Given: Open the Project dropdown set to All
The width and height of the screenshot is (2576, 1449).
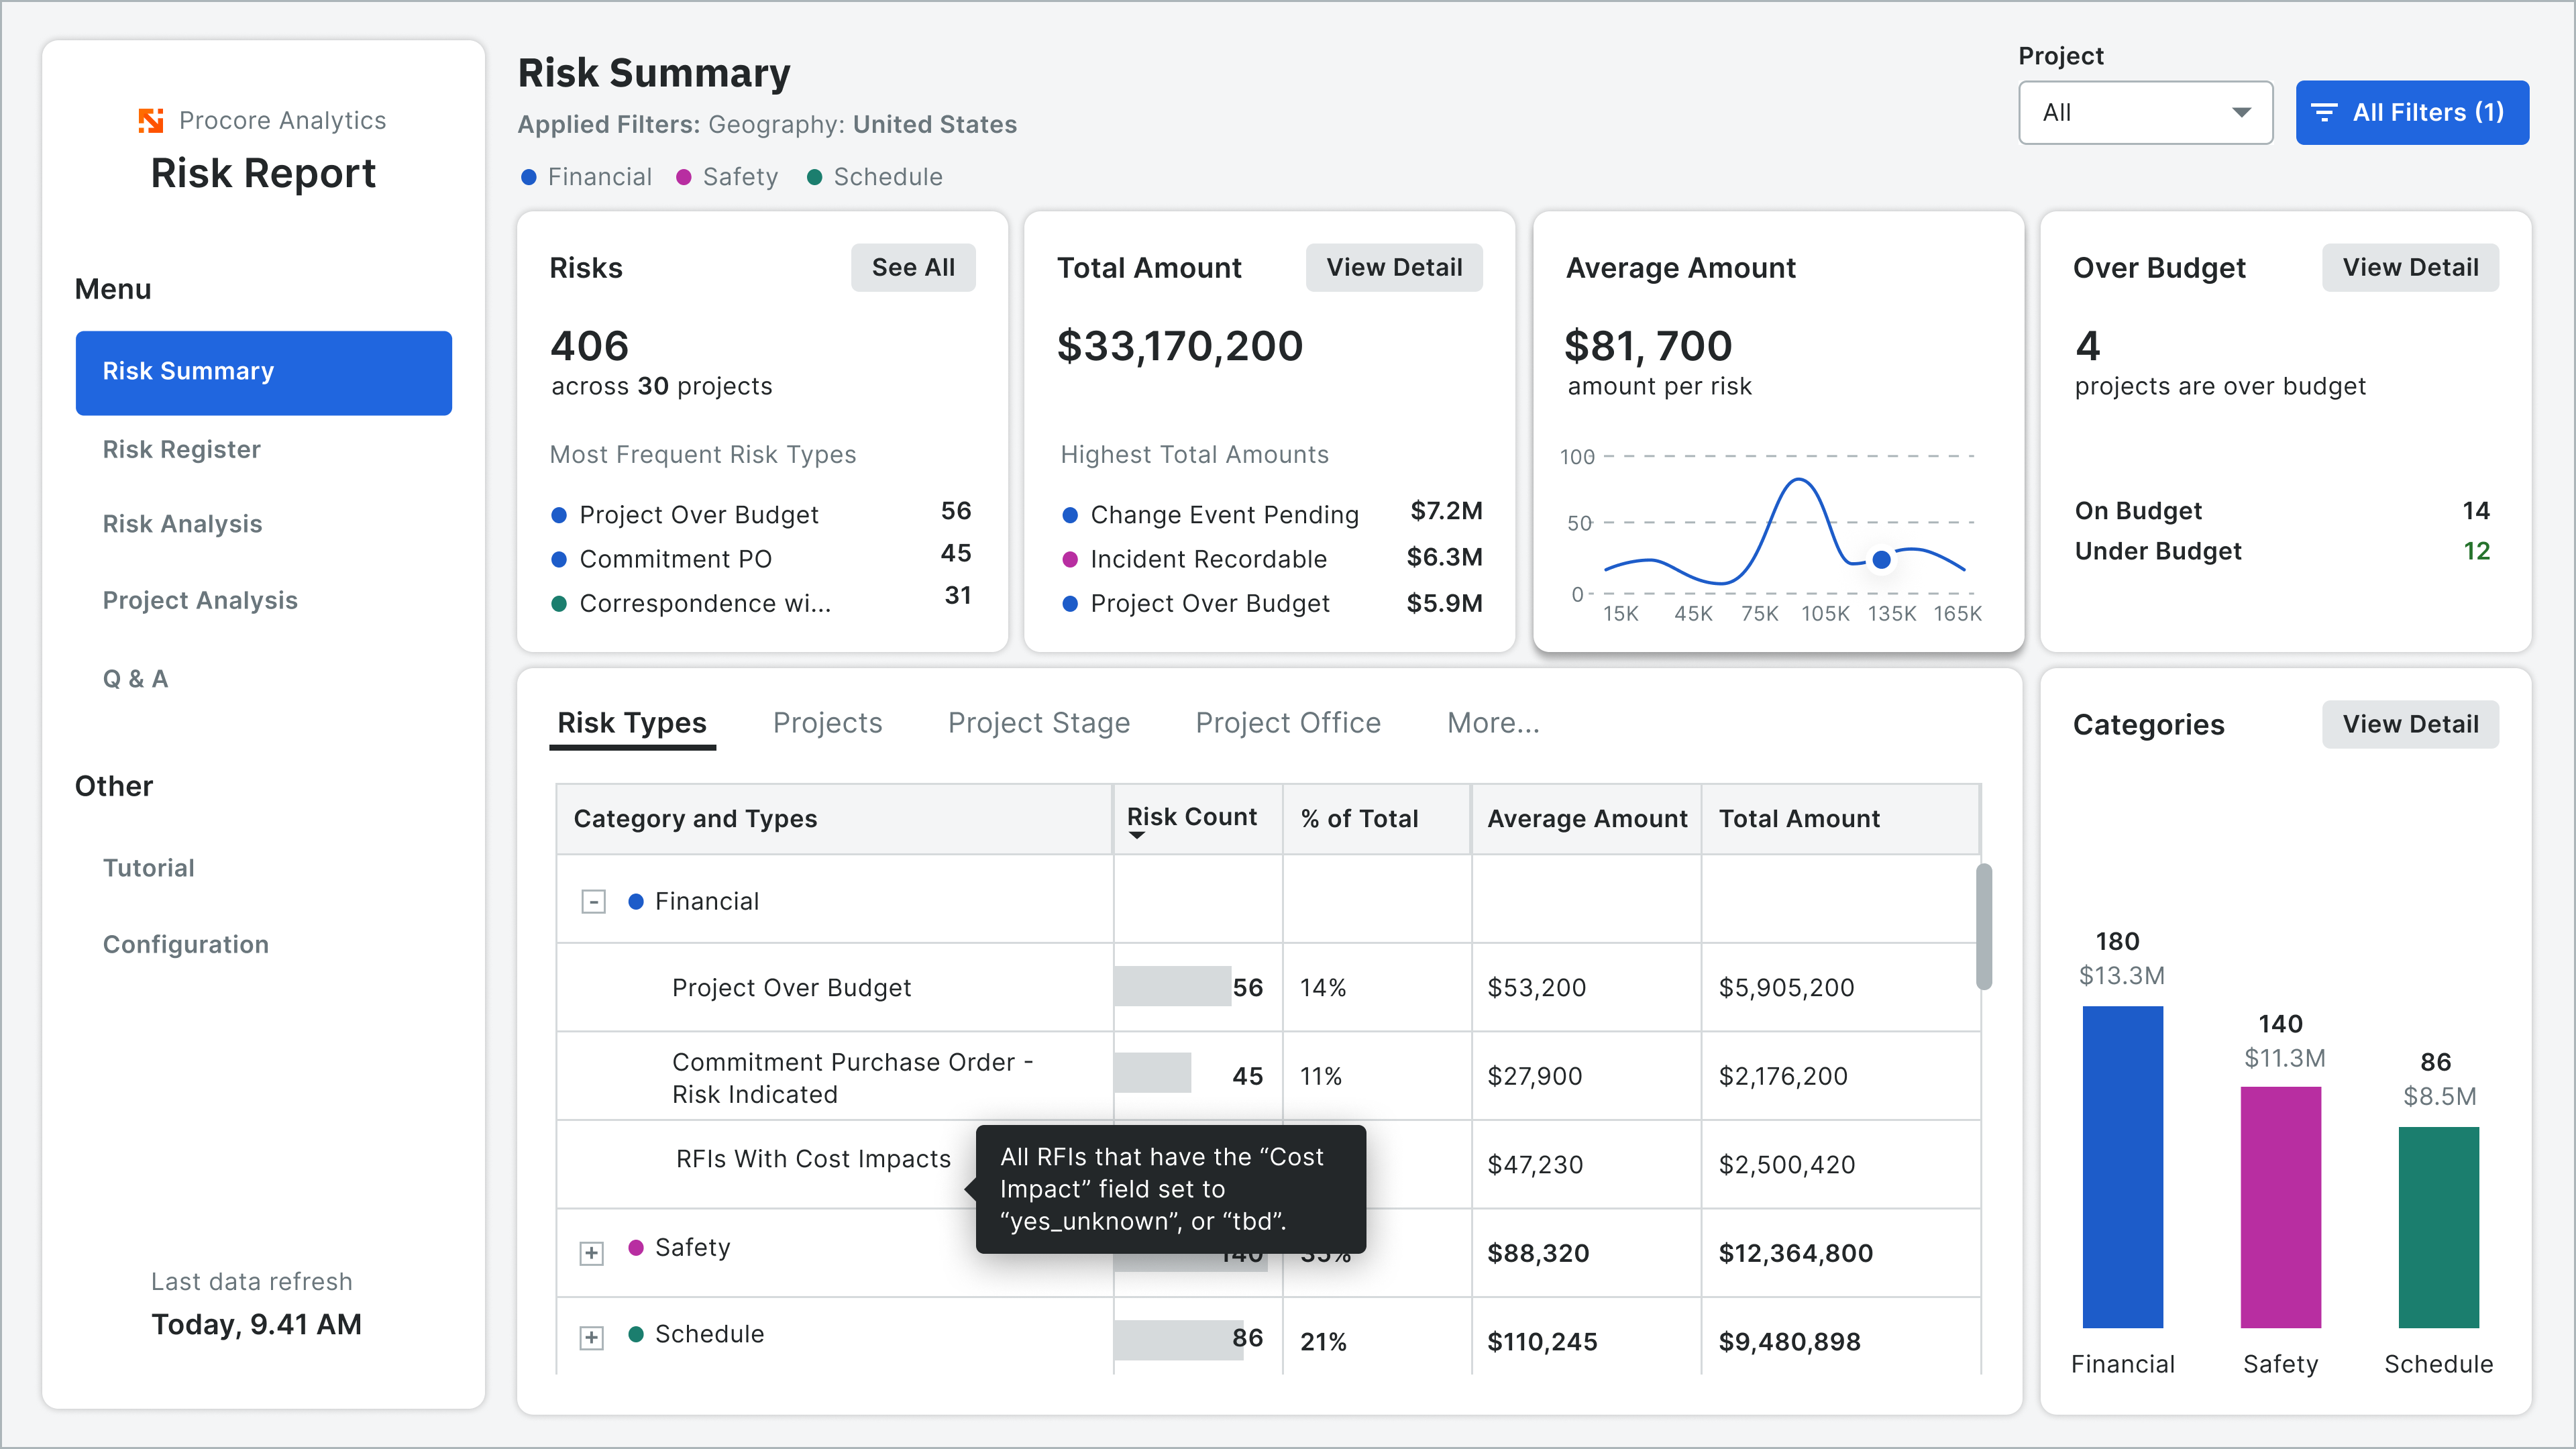Looking at the screenshot, I should pos(2145,113).
